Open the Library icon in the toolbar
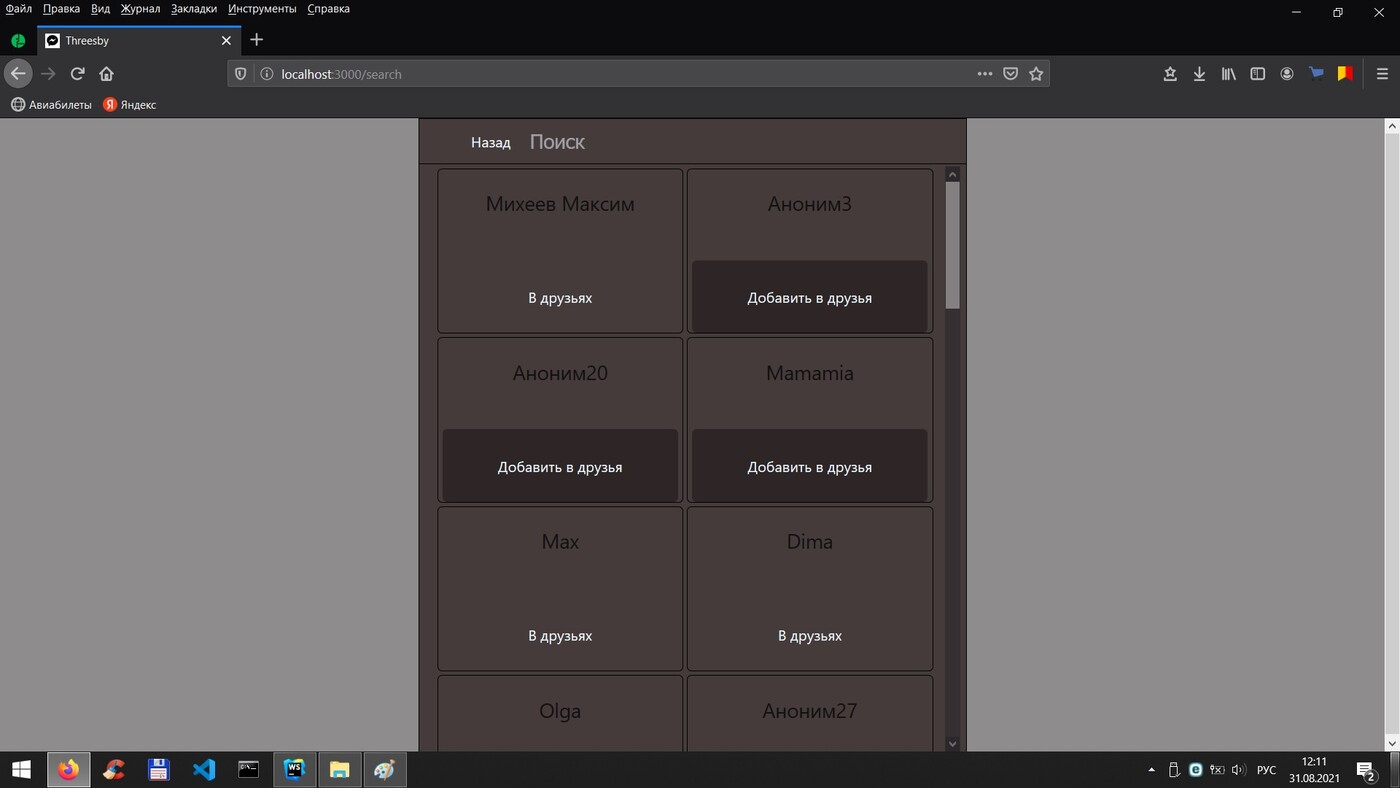This screenshot has width=1400, height=788. 1228,74
